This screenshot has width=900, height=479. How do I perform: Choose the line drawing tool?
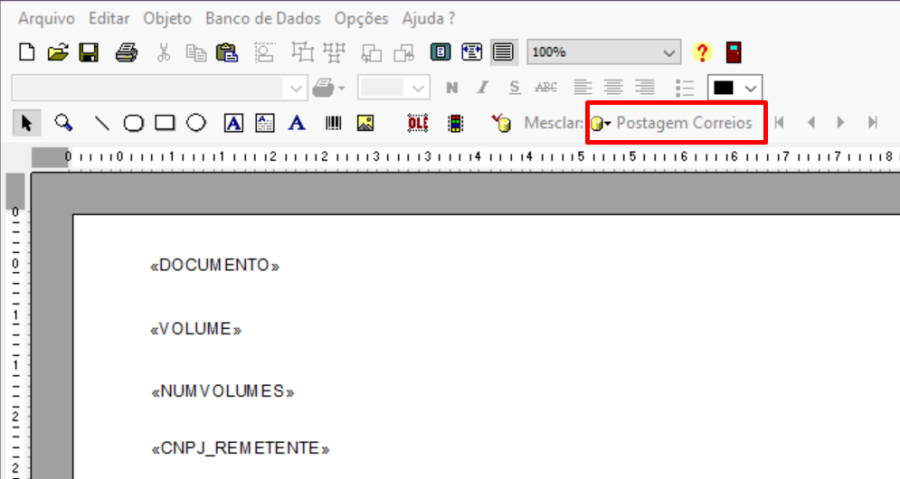point(102,123)
